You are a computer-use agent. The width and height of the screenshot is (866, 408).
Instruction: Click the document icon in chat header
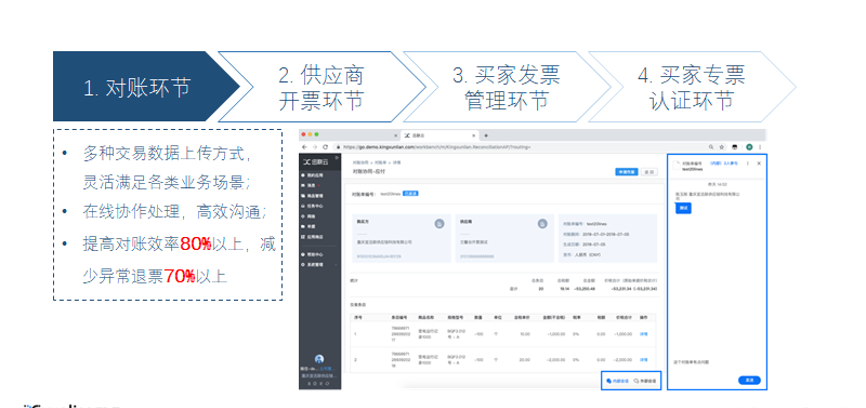click(x=677, y=165)
